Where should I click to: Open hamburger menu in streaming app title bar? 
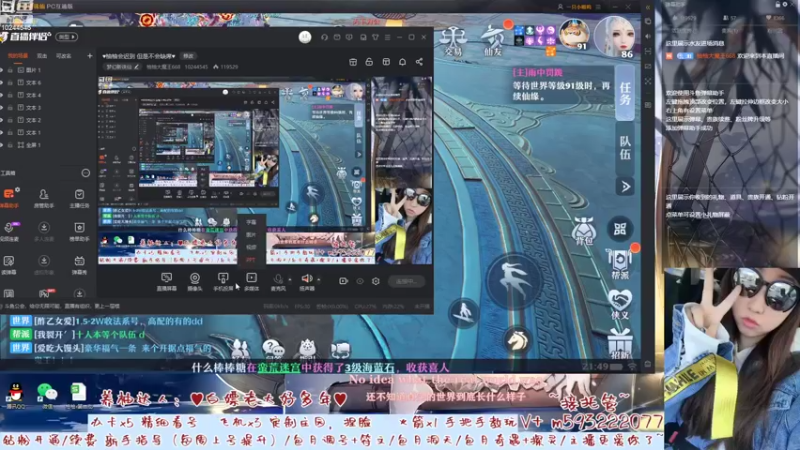387,37
